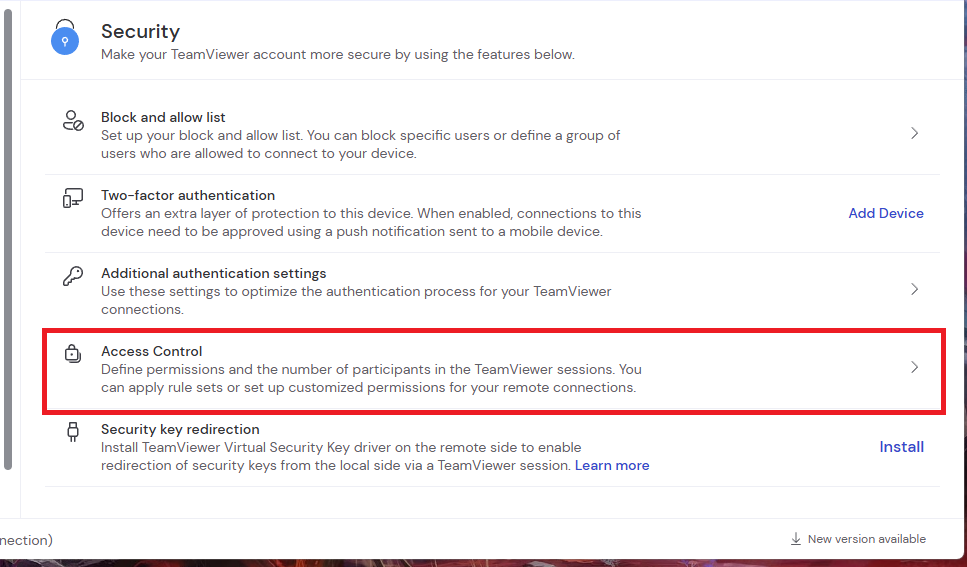This screenshot has height=567, width=967.
Task: Click the Security key redirection USB icon
Action: pyautogui.click(x=73, y=432)
